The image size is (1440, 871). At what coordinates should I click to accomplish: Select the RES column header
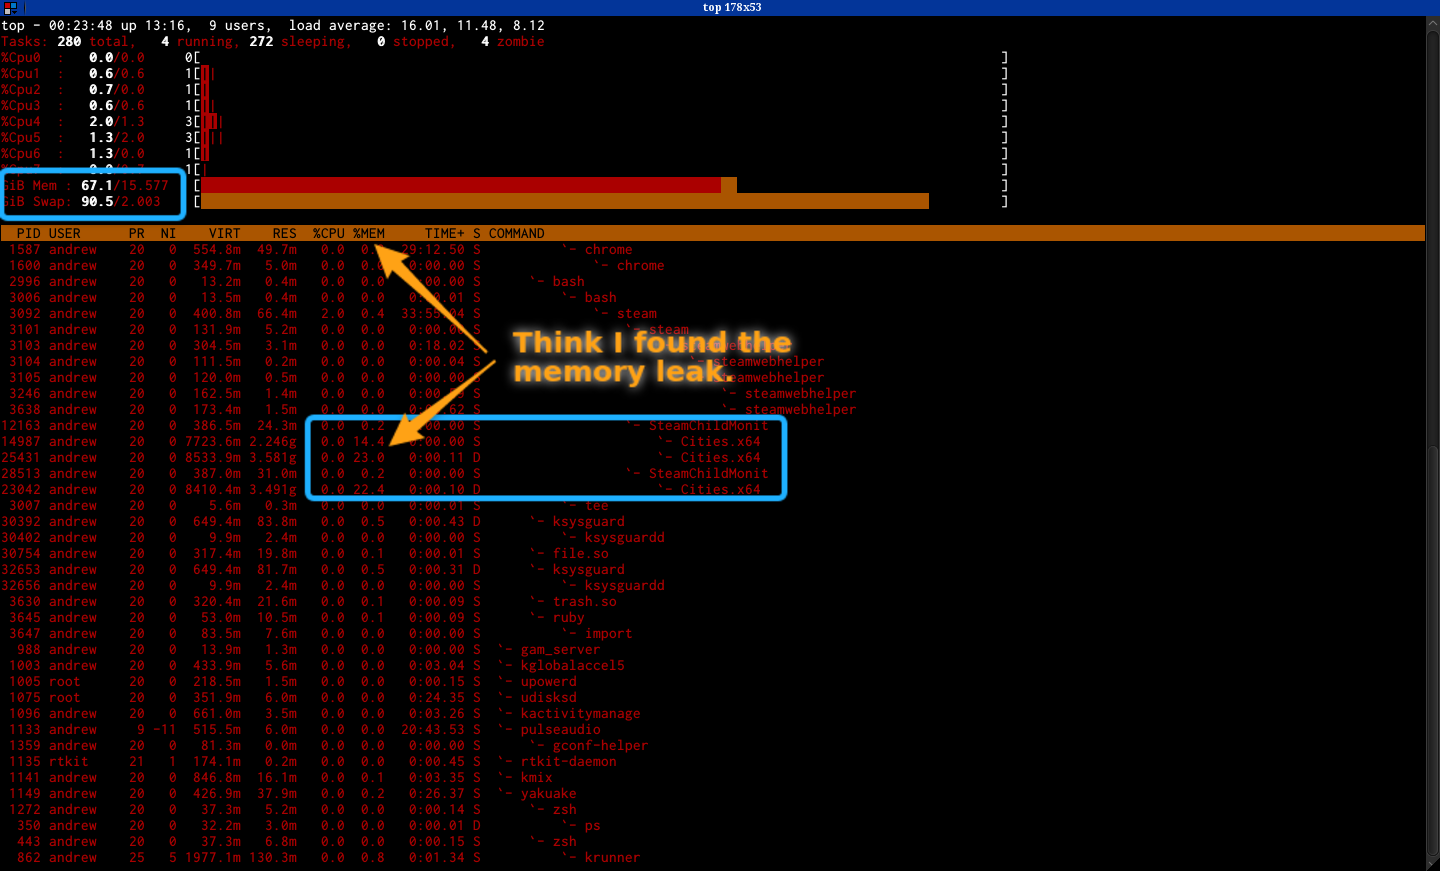click(285, 233)
